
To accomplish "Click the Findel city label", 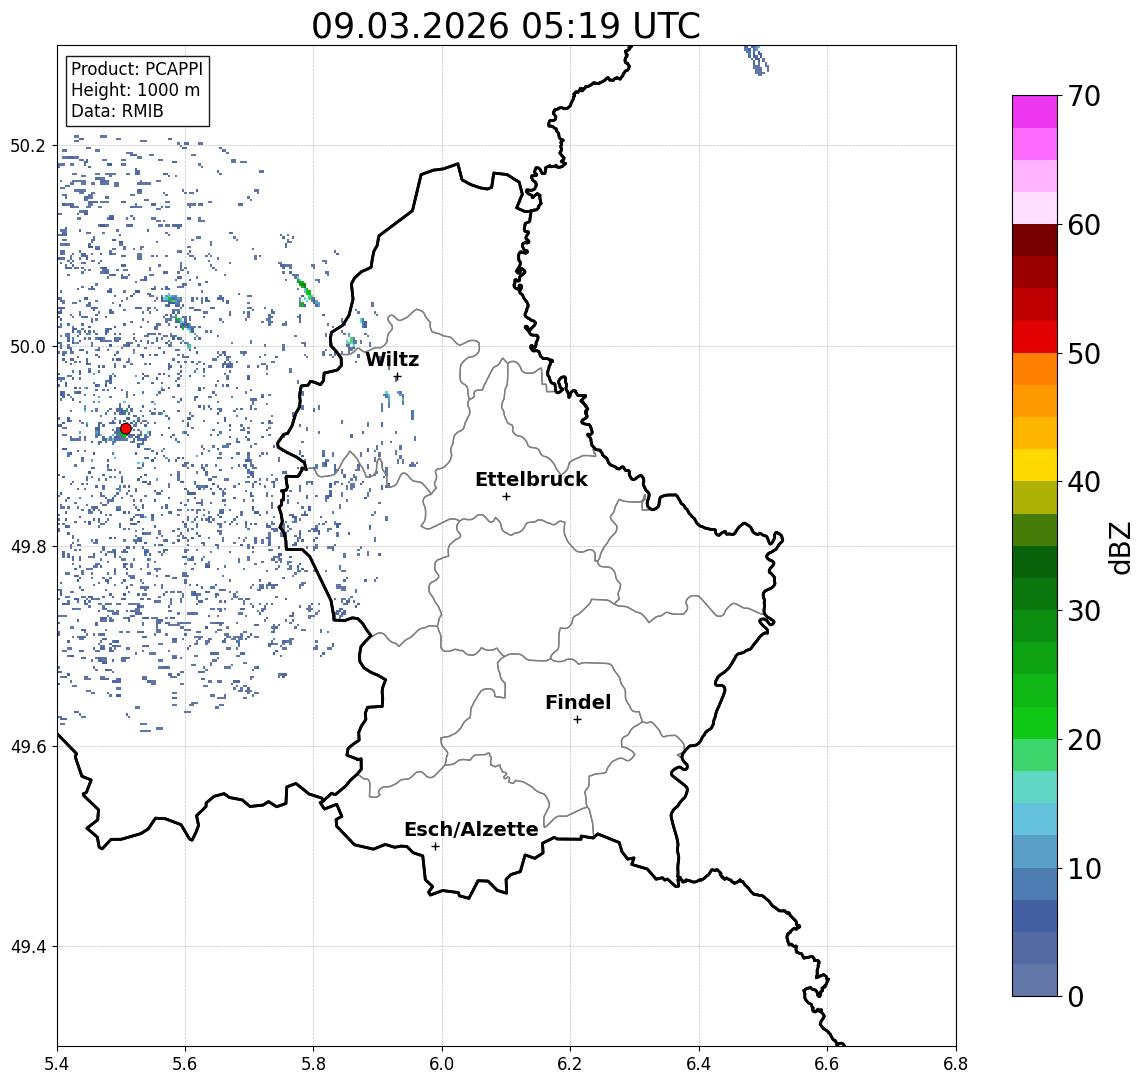I will [x=578, y=702].
